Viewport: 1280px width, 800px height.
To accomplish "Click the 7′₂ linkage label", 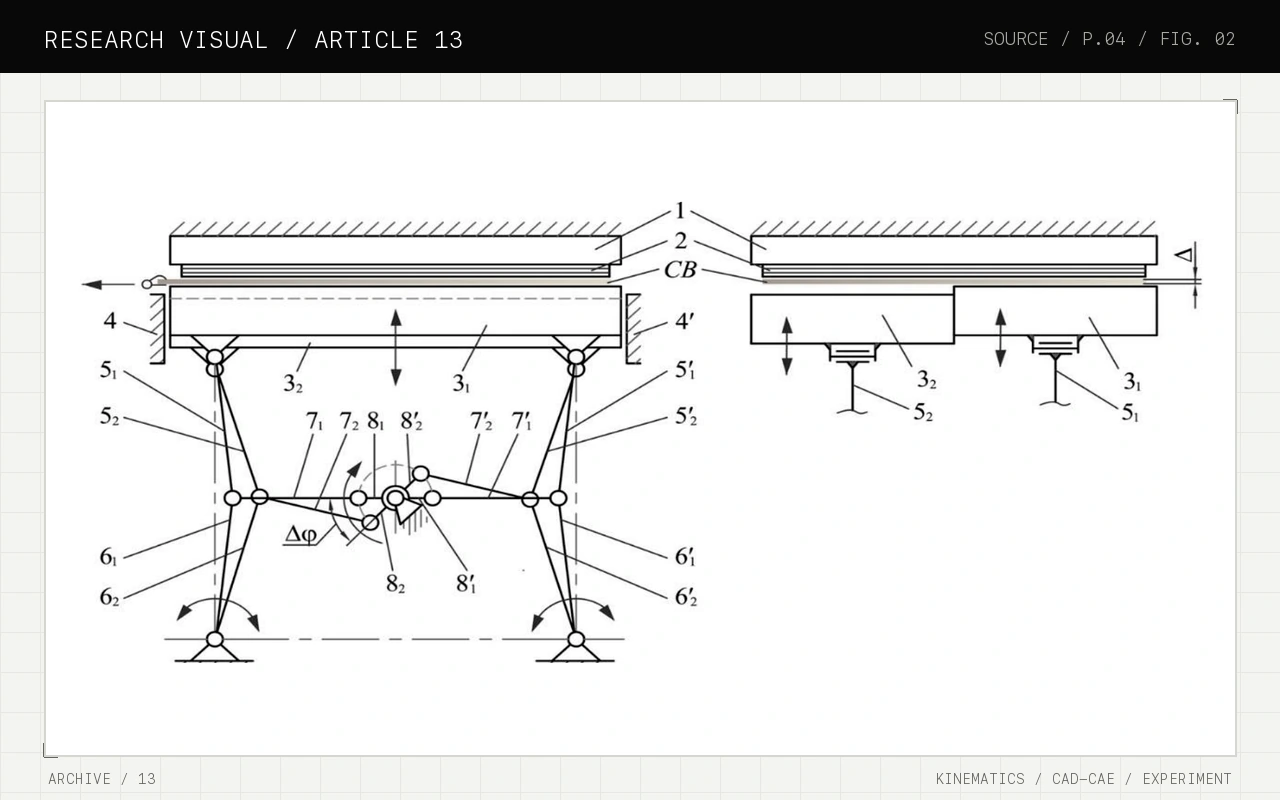I will 482,422.
